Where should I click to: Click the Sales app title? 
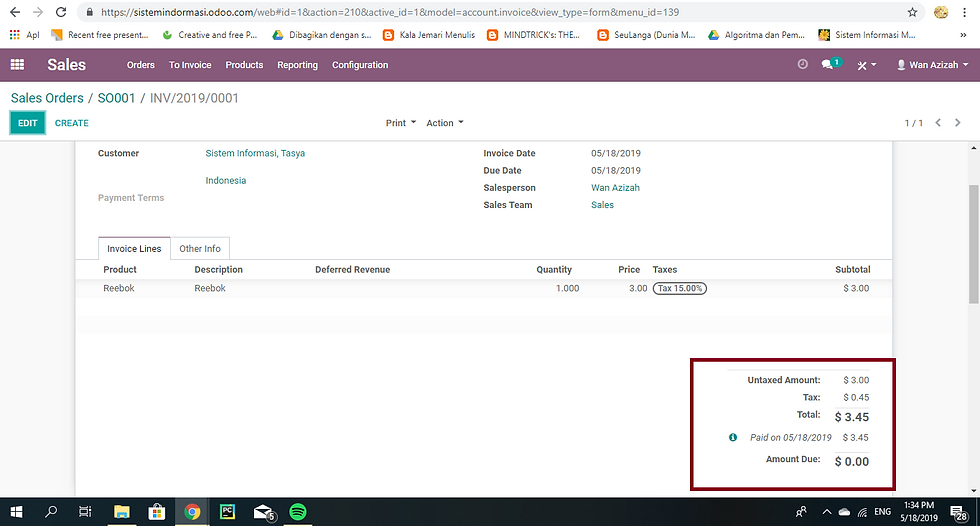click(x=66, y=64)
